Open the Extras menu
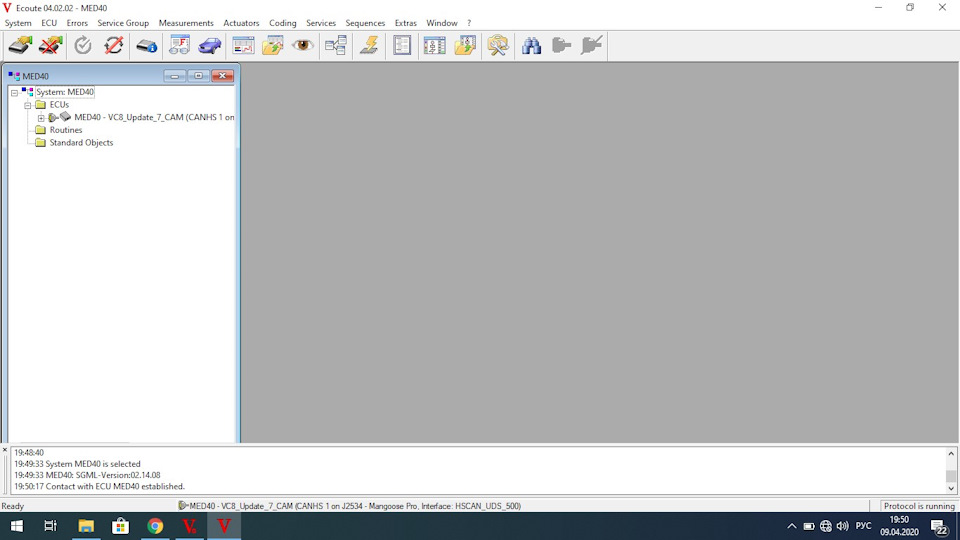Viewport: 960px width, 540px height. click(405, 23)
